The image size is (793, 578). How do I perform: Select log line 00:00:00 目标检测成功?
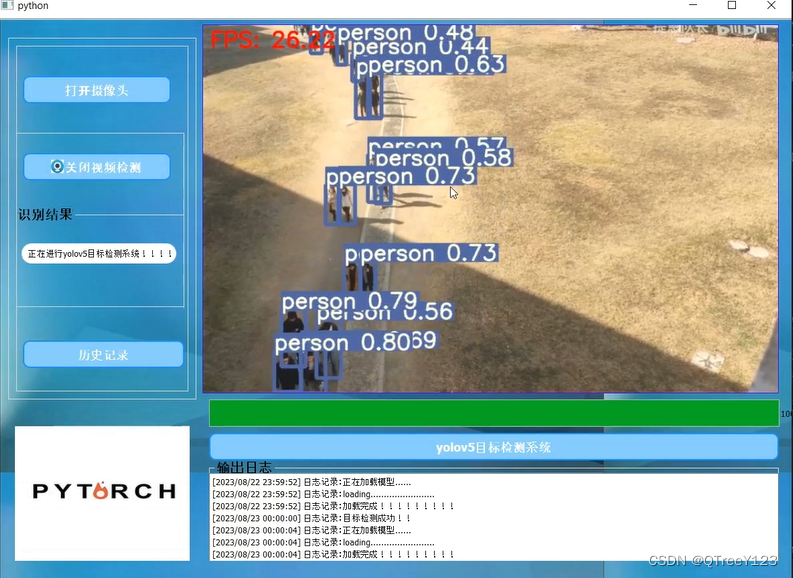pyautogui.click(x=312, y=518)
